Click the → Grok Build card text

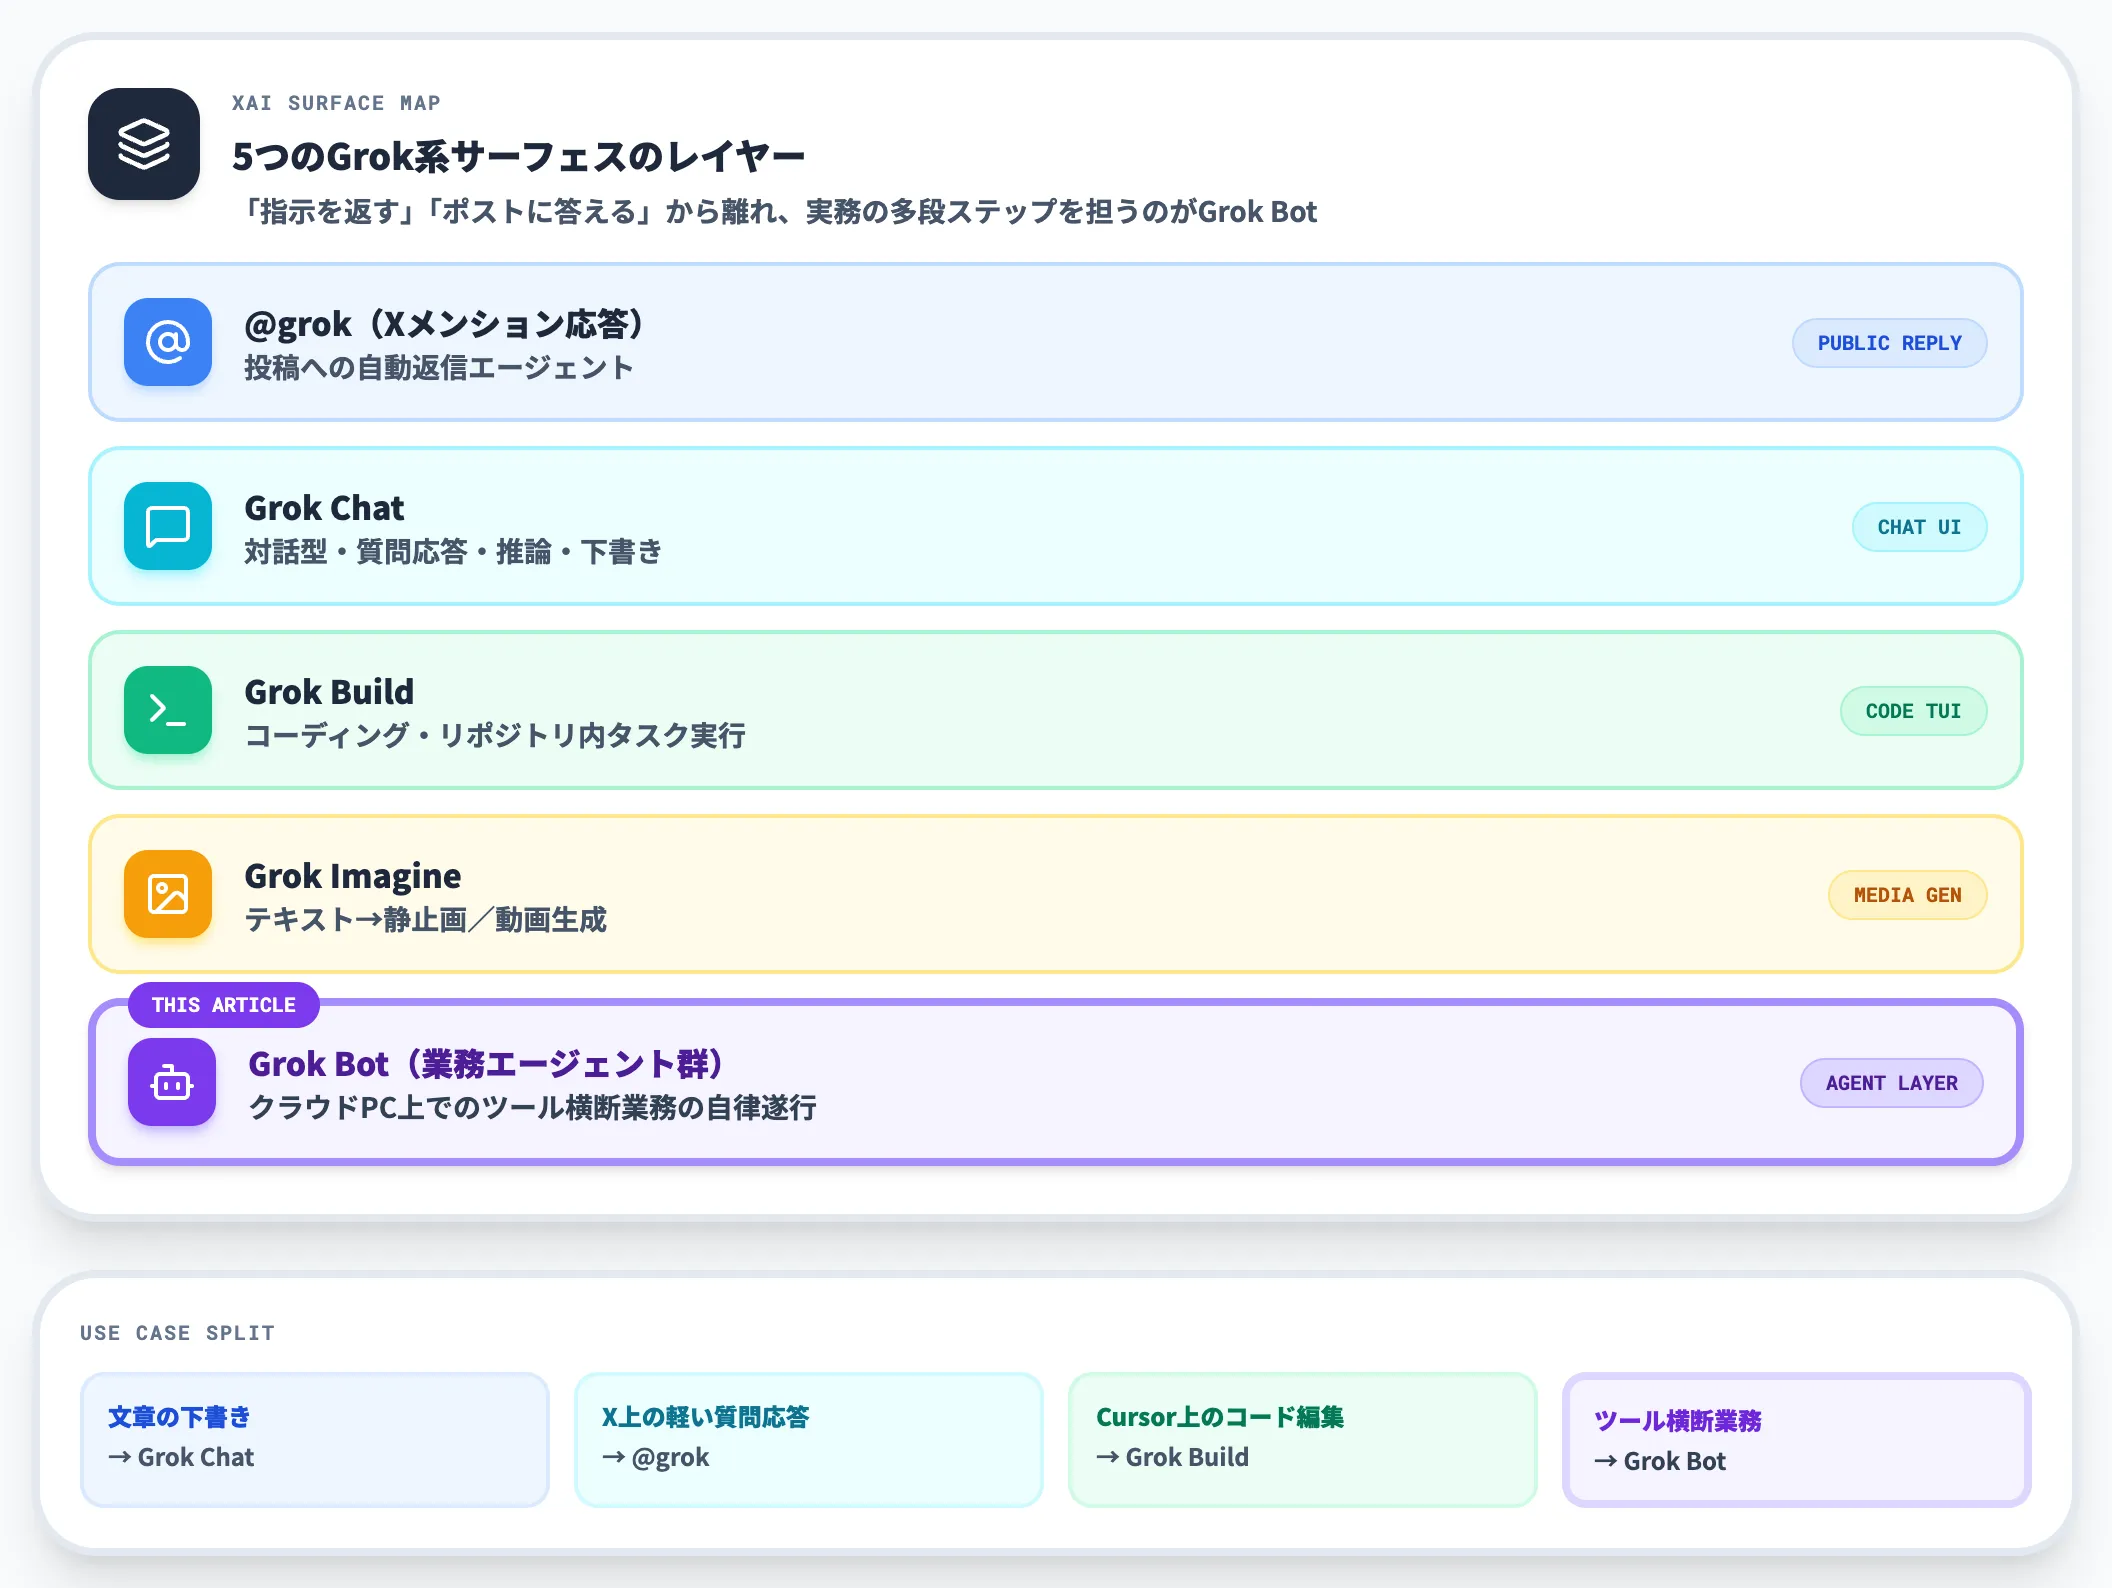[1172, 1457]
